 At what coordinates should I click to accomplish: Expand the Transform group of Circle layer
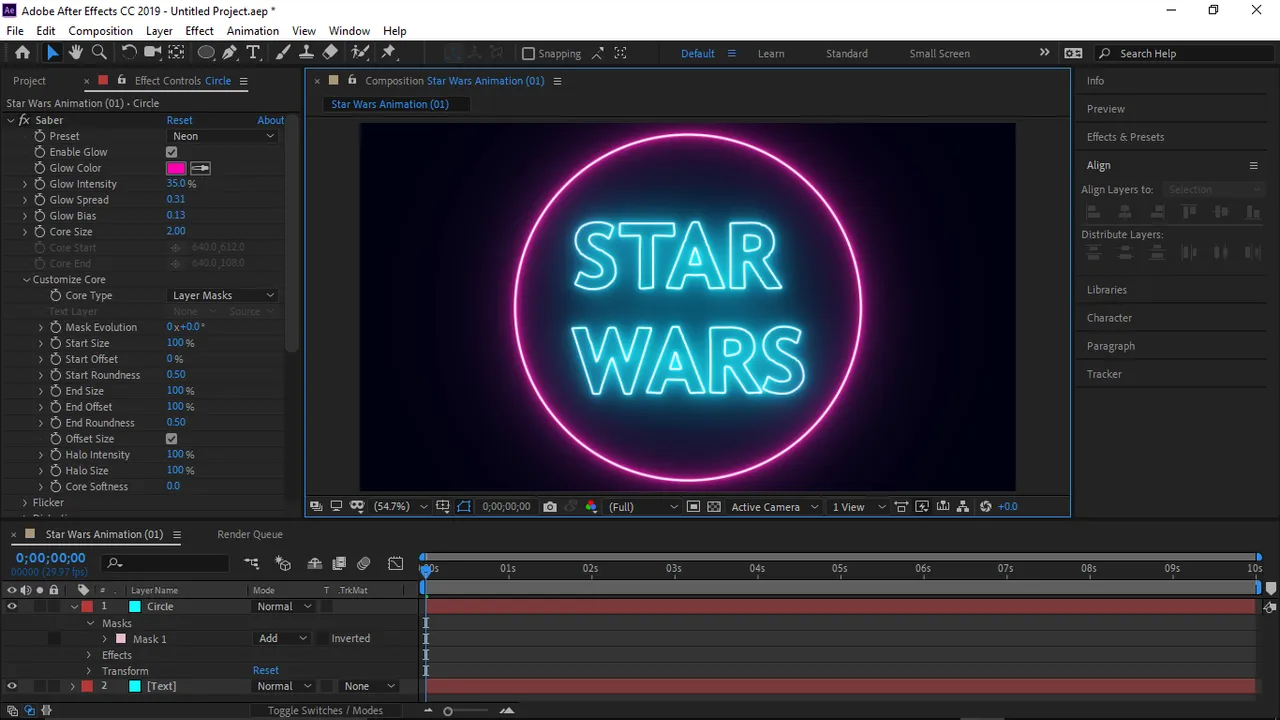[x=89, y=671]
